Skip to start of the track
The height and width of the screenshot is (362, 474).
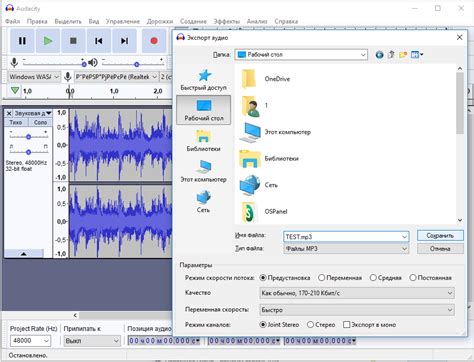(99, 41)
